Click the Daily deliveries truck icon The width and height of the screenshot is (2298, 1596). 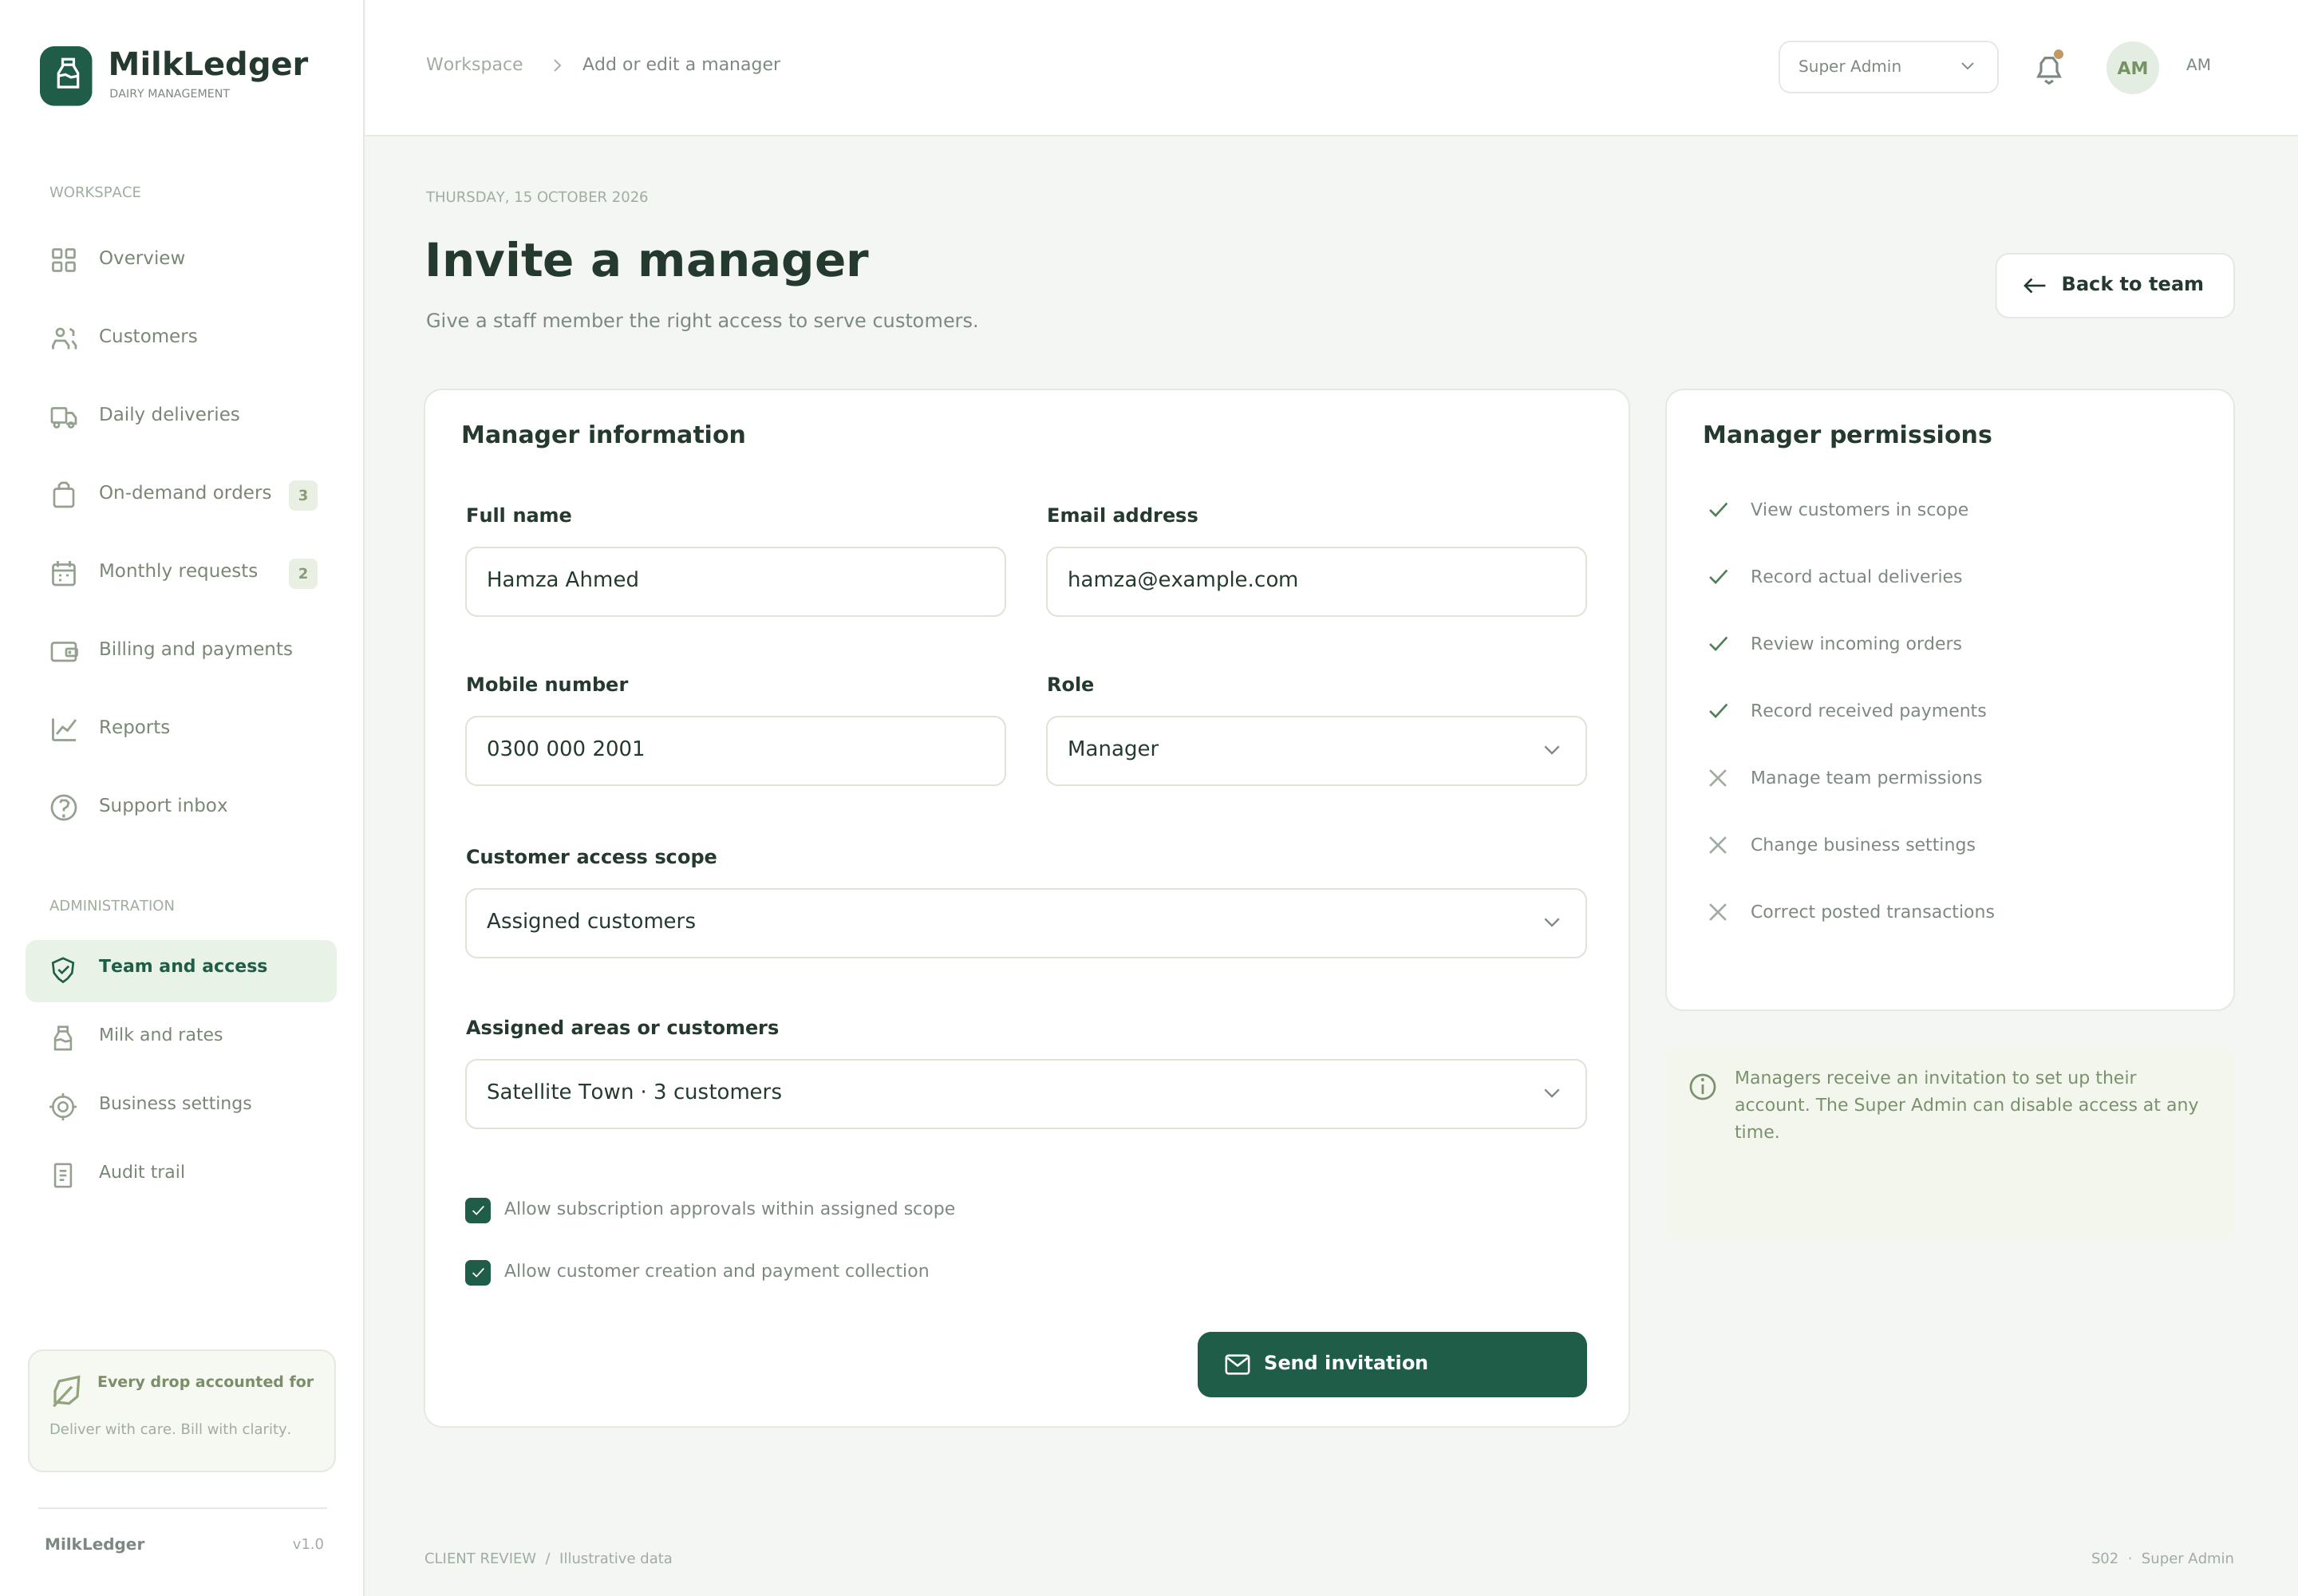coord(64,417)
